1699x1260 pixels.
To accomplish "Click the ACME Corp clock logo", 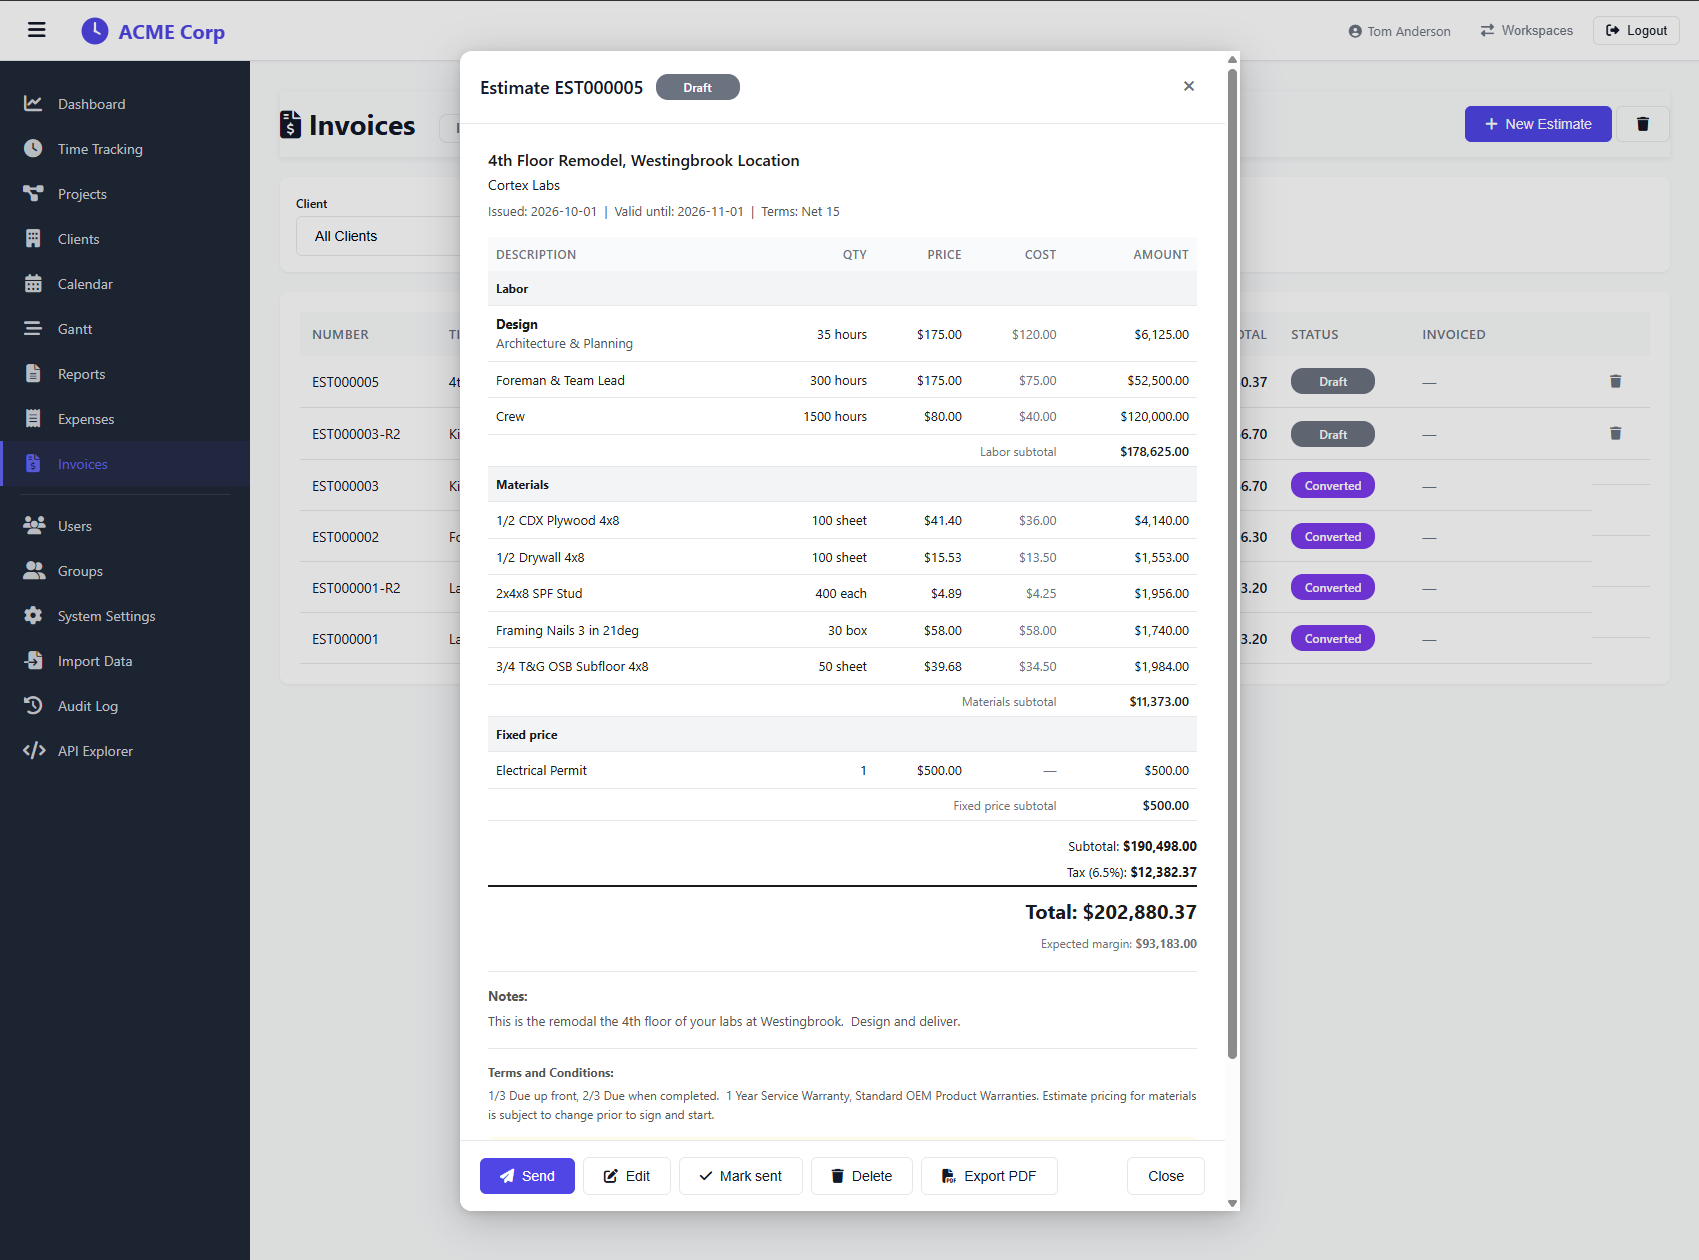I will pyautogui.click(x=94, y=31).
